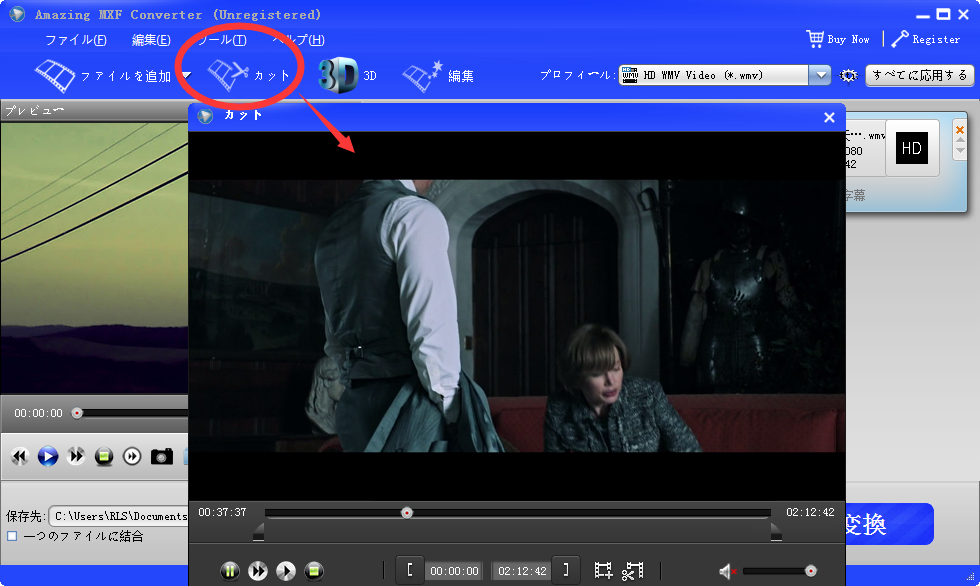The width and height of the screenshot is (980, 586).
Task: Click the HD format thumbnail in the file list
Action: [911, 148]
